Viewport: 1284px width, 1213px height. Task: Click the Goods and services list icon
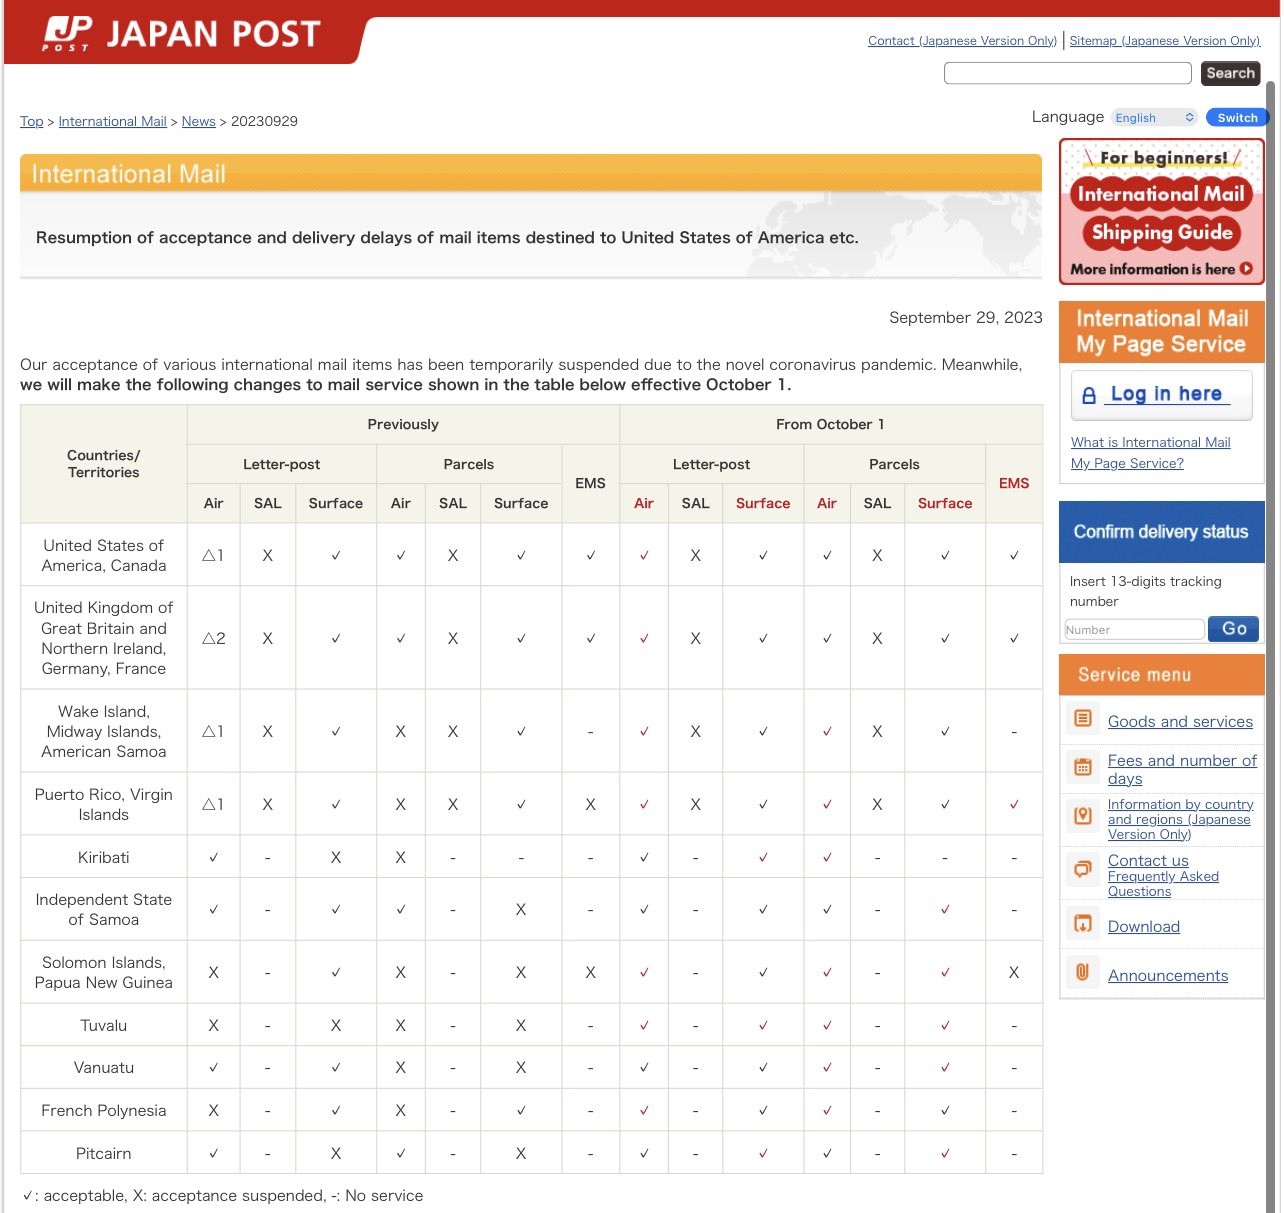point(1083,718)
